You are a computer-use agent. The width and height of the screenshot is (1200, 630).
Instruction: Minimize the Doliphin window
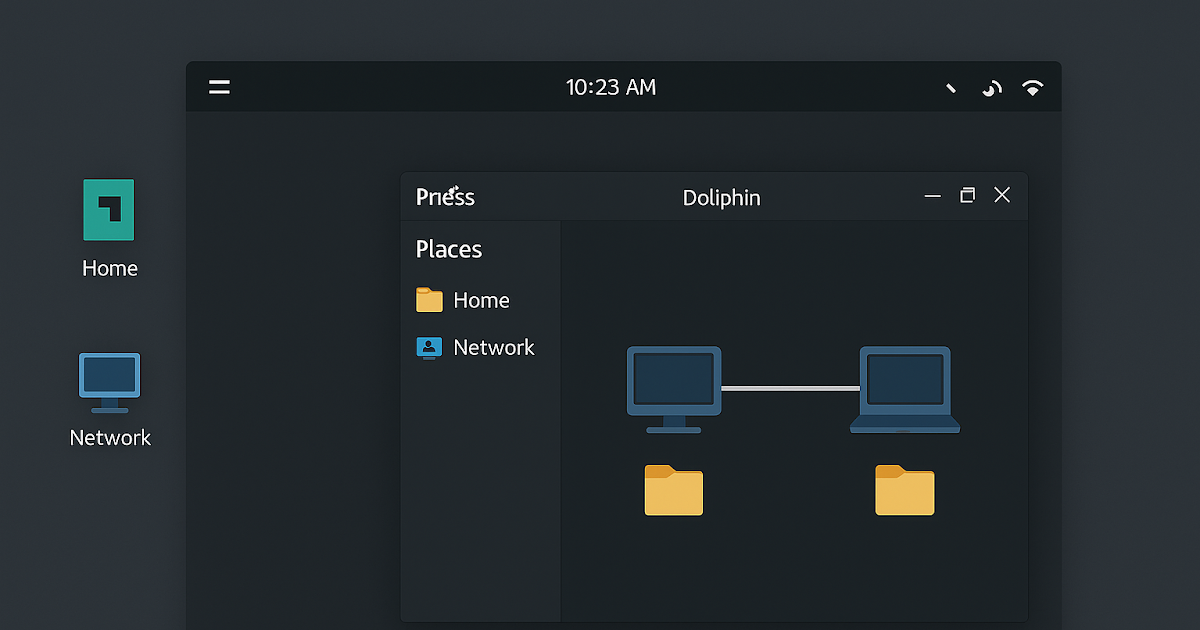click(933, 196)
